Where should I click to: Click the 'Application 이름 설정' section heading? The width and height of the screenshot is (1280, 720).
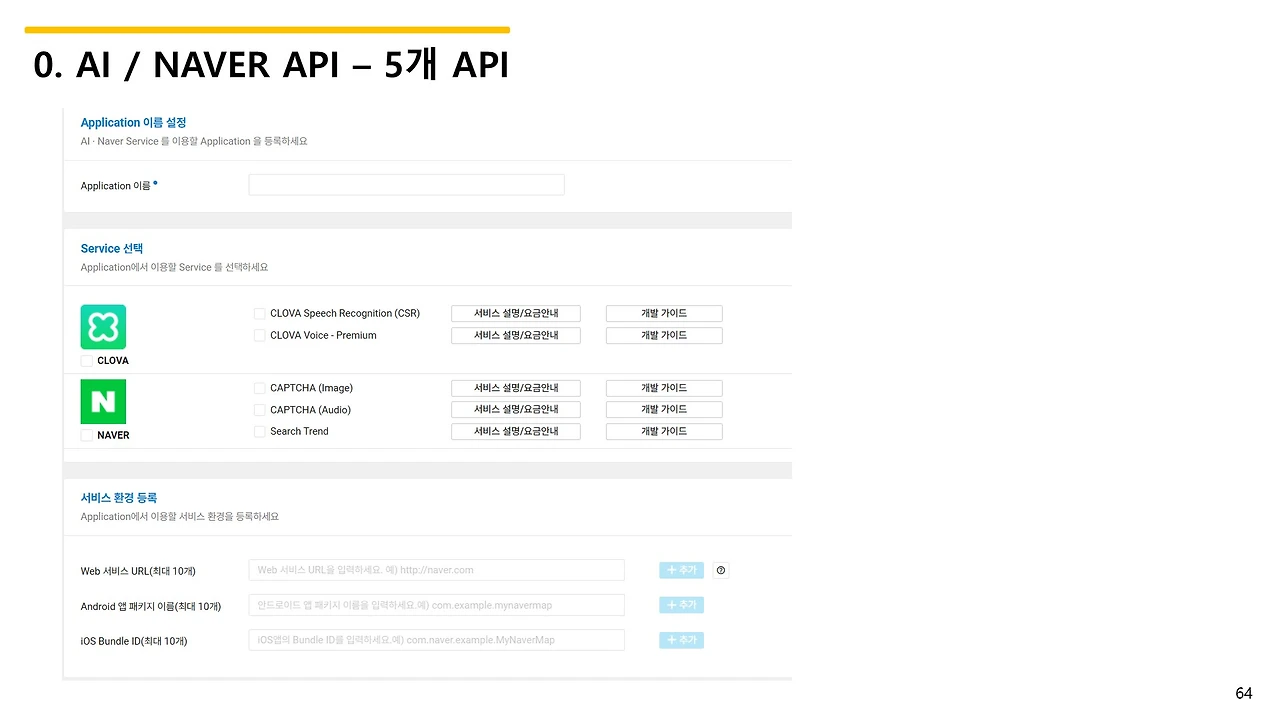coord(134,123)
